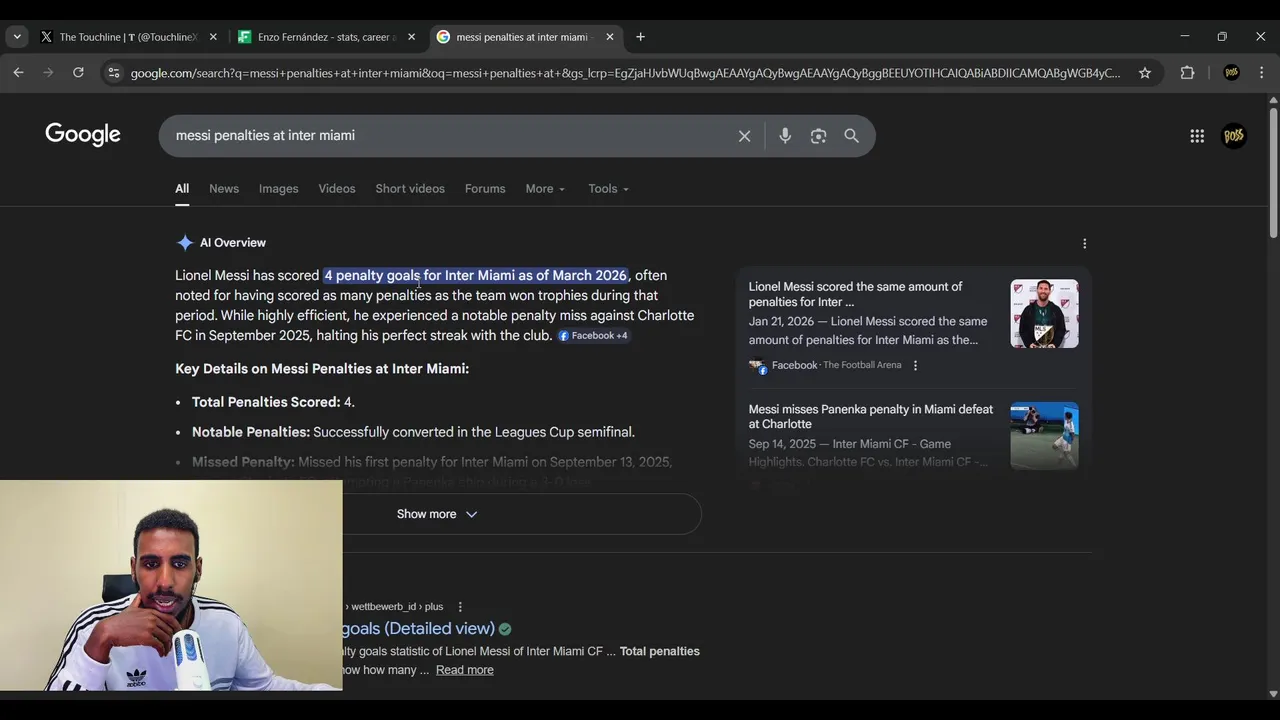Image resolution: width=1280 pixels, height=720 pixels.
Task: Switch to Videos results
Action: (x=337, y=189)
